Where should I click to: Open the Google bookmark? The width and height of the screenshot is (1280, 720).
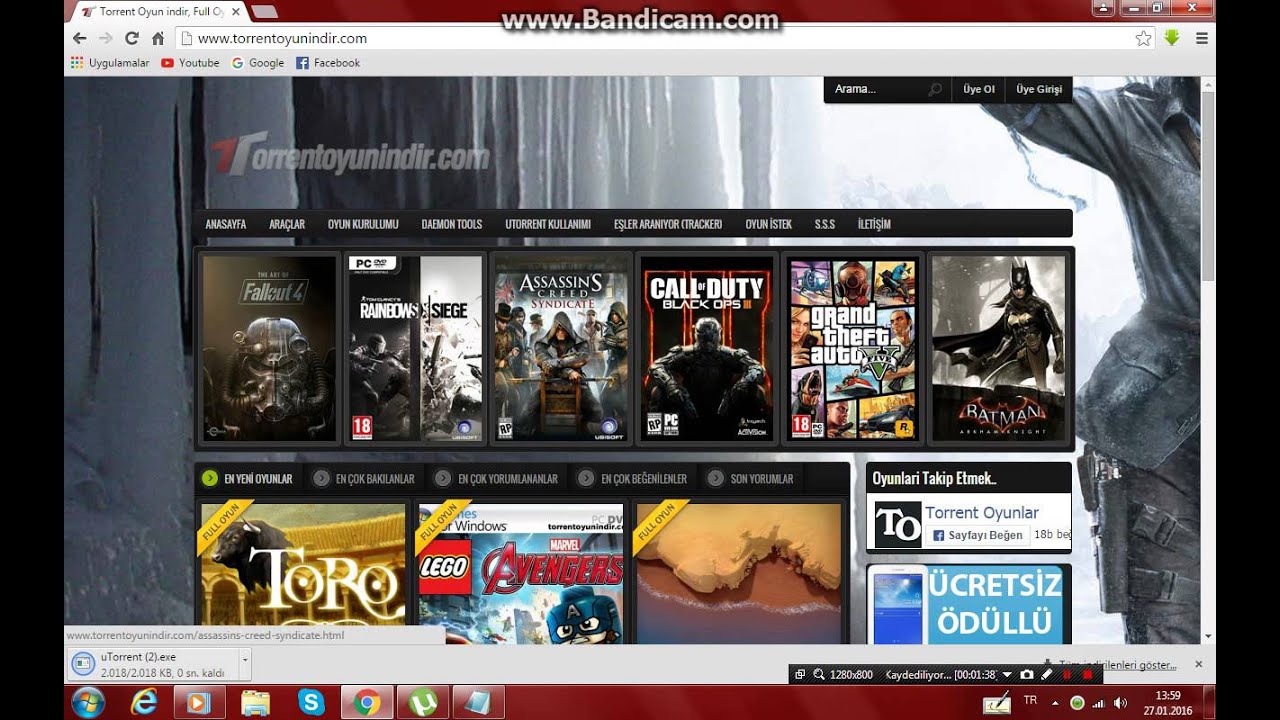point(258,63)
